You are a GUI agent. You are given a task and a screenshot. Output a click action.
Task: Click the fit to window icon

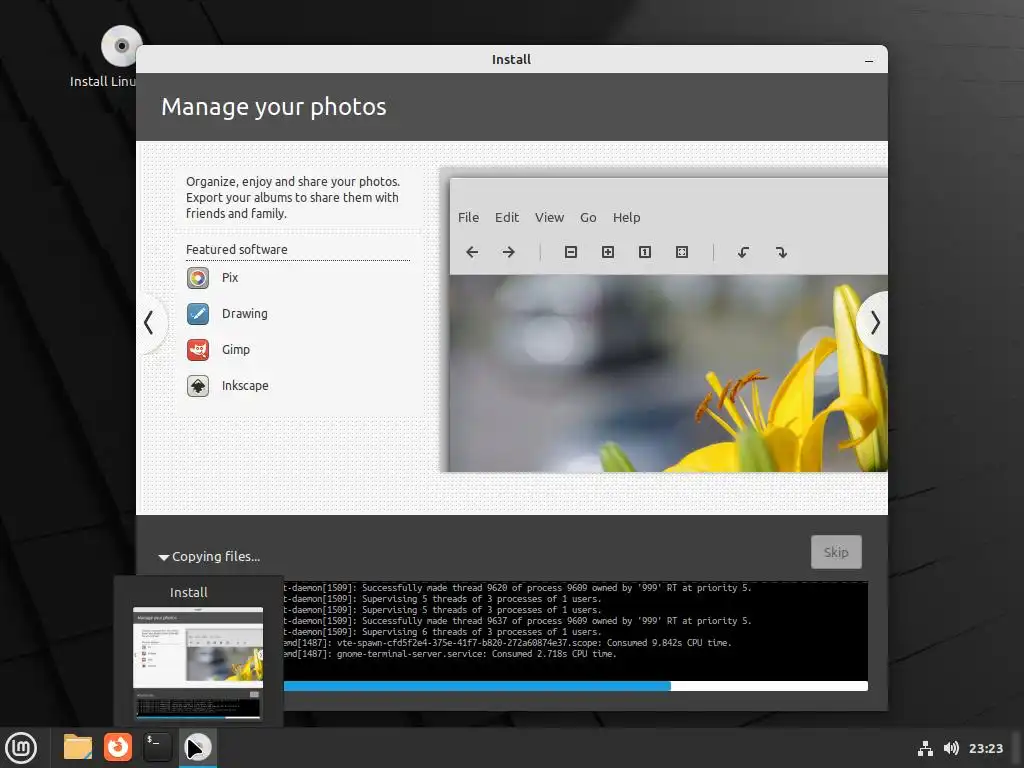coord(682,252)
